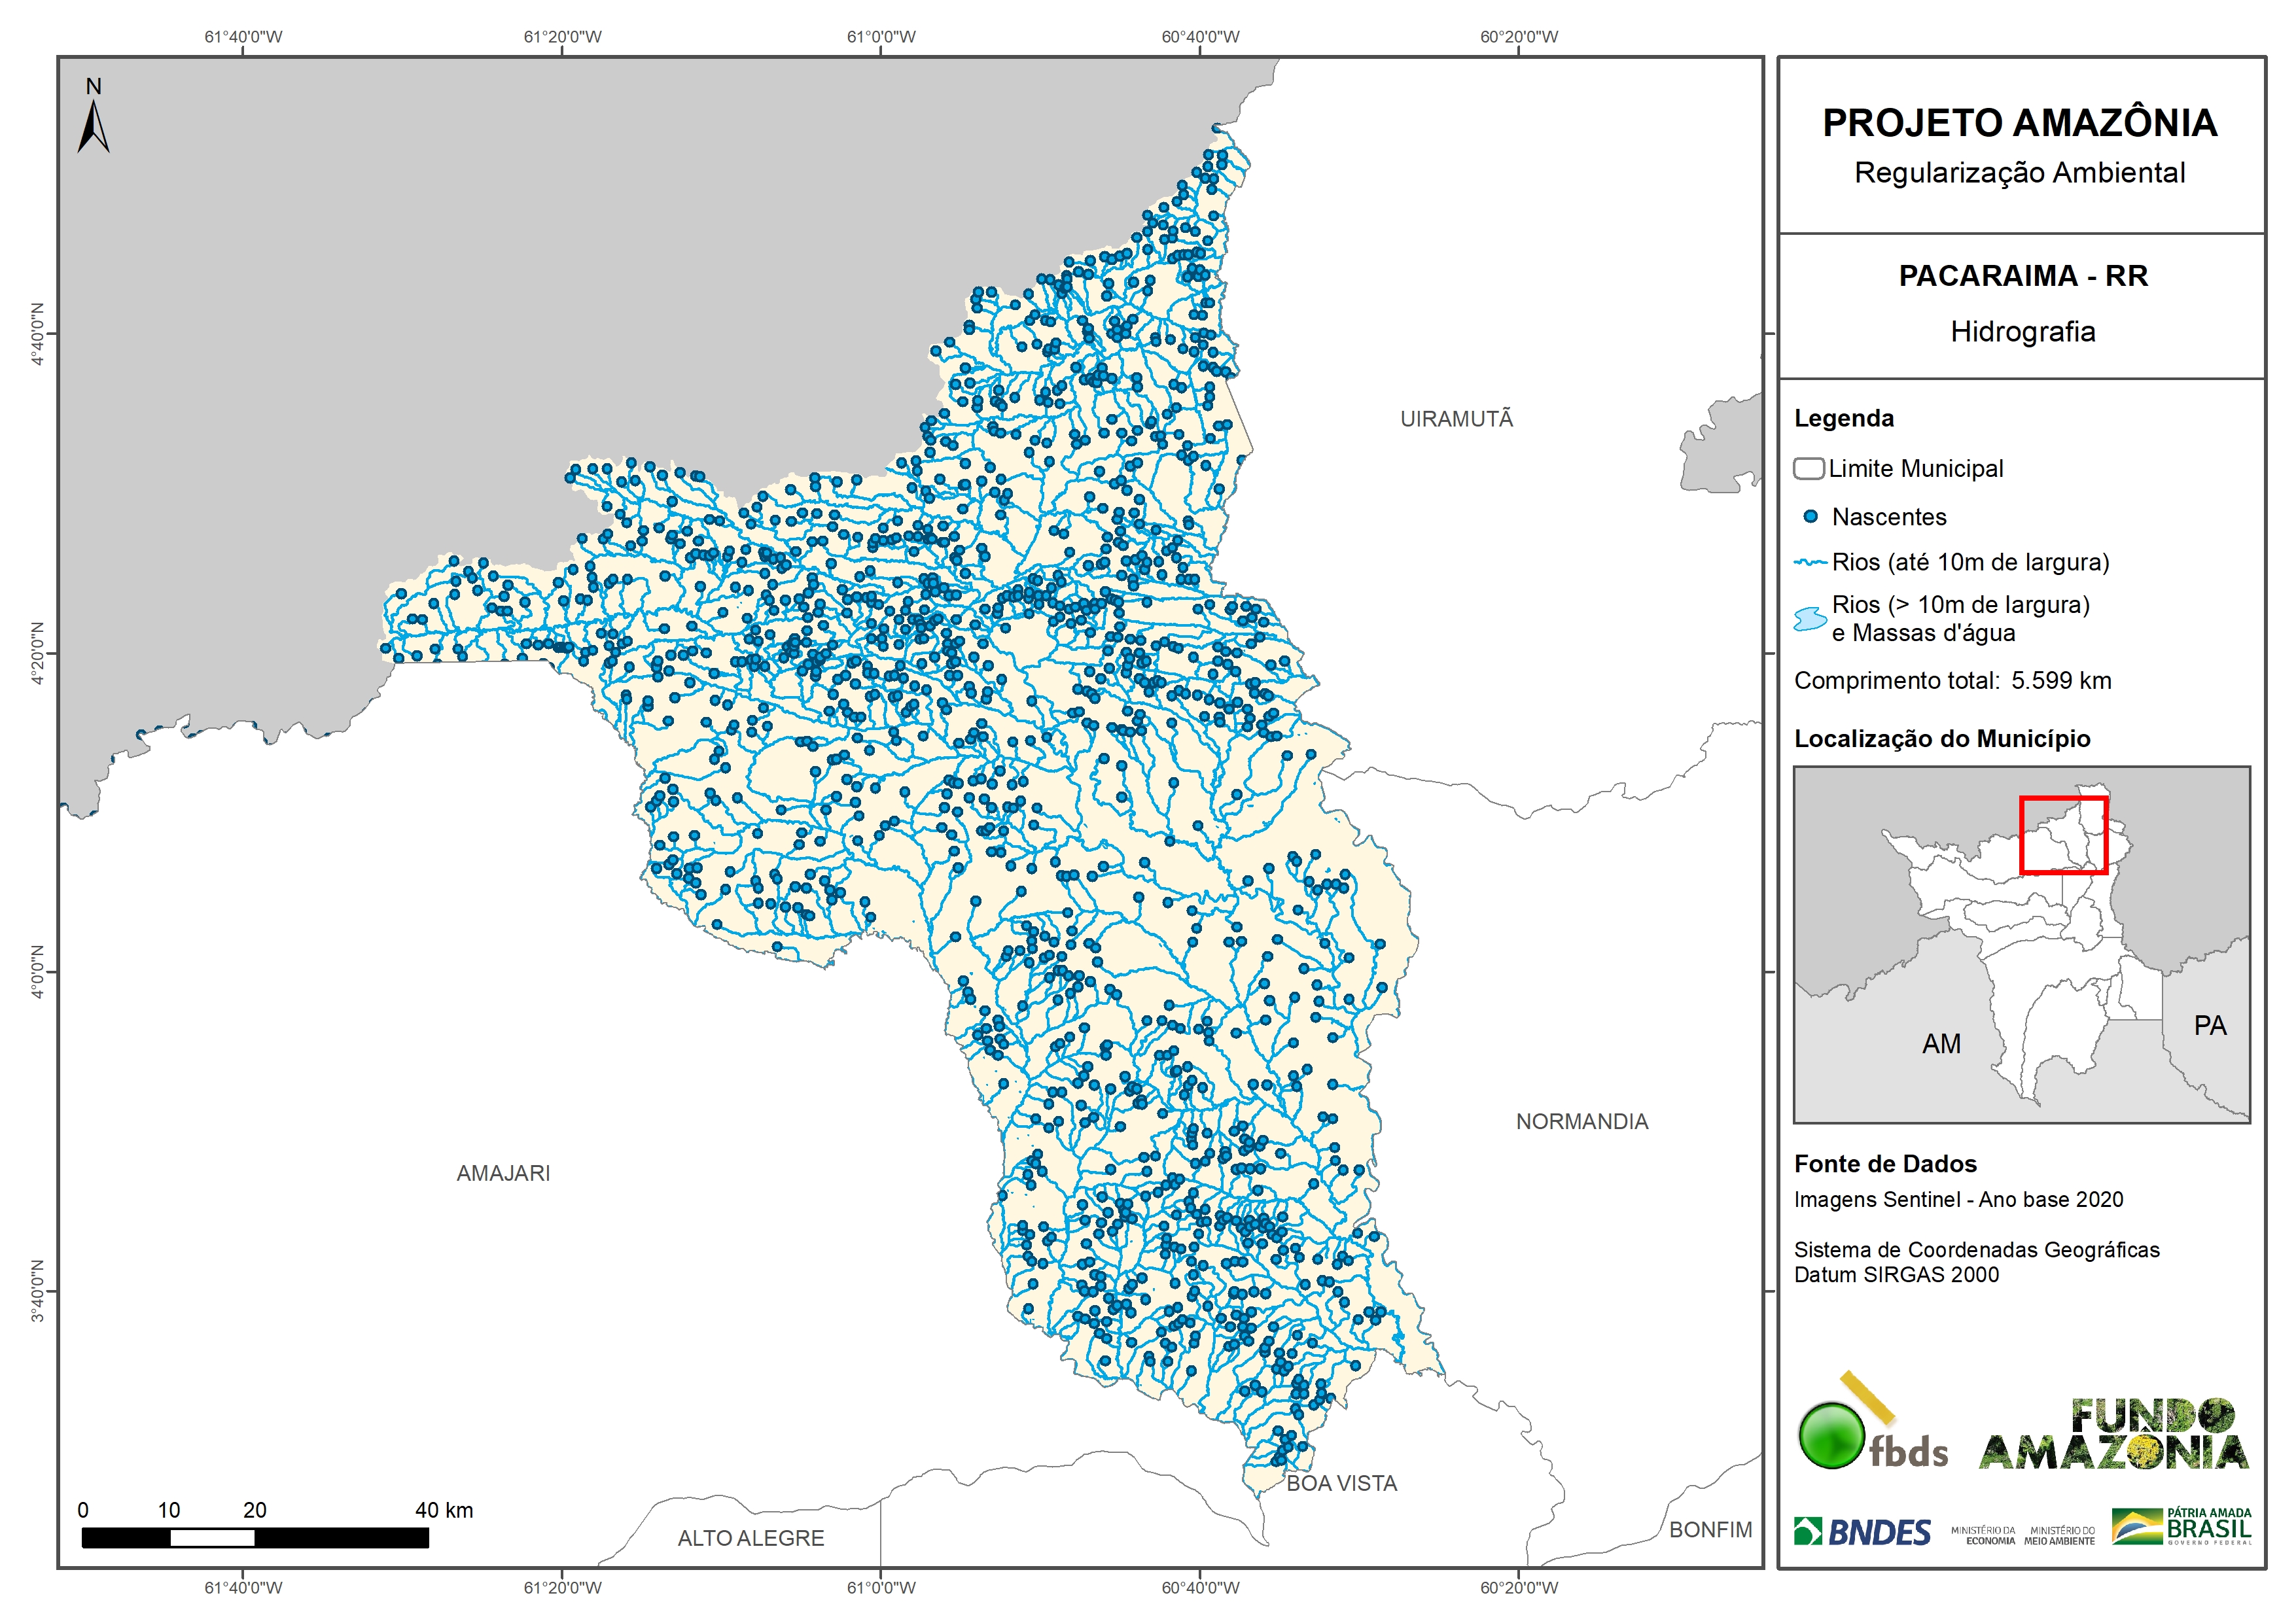Click the AMAJARI municipality label

tap(503, 1173)
